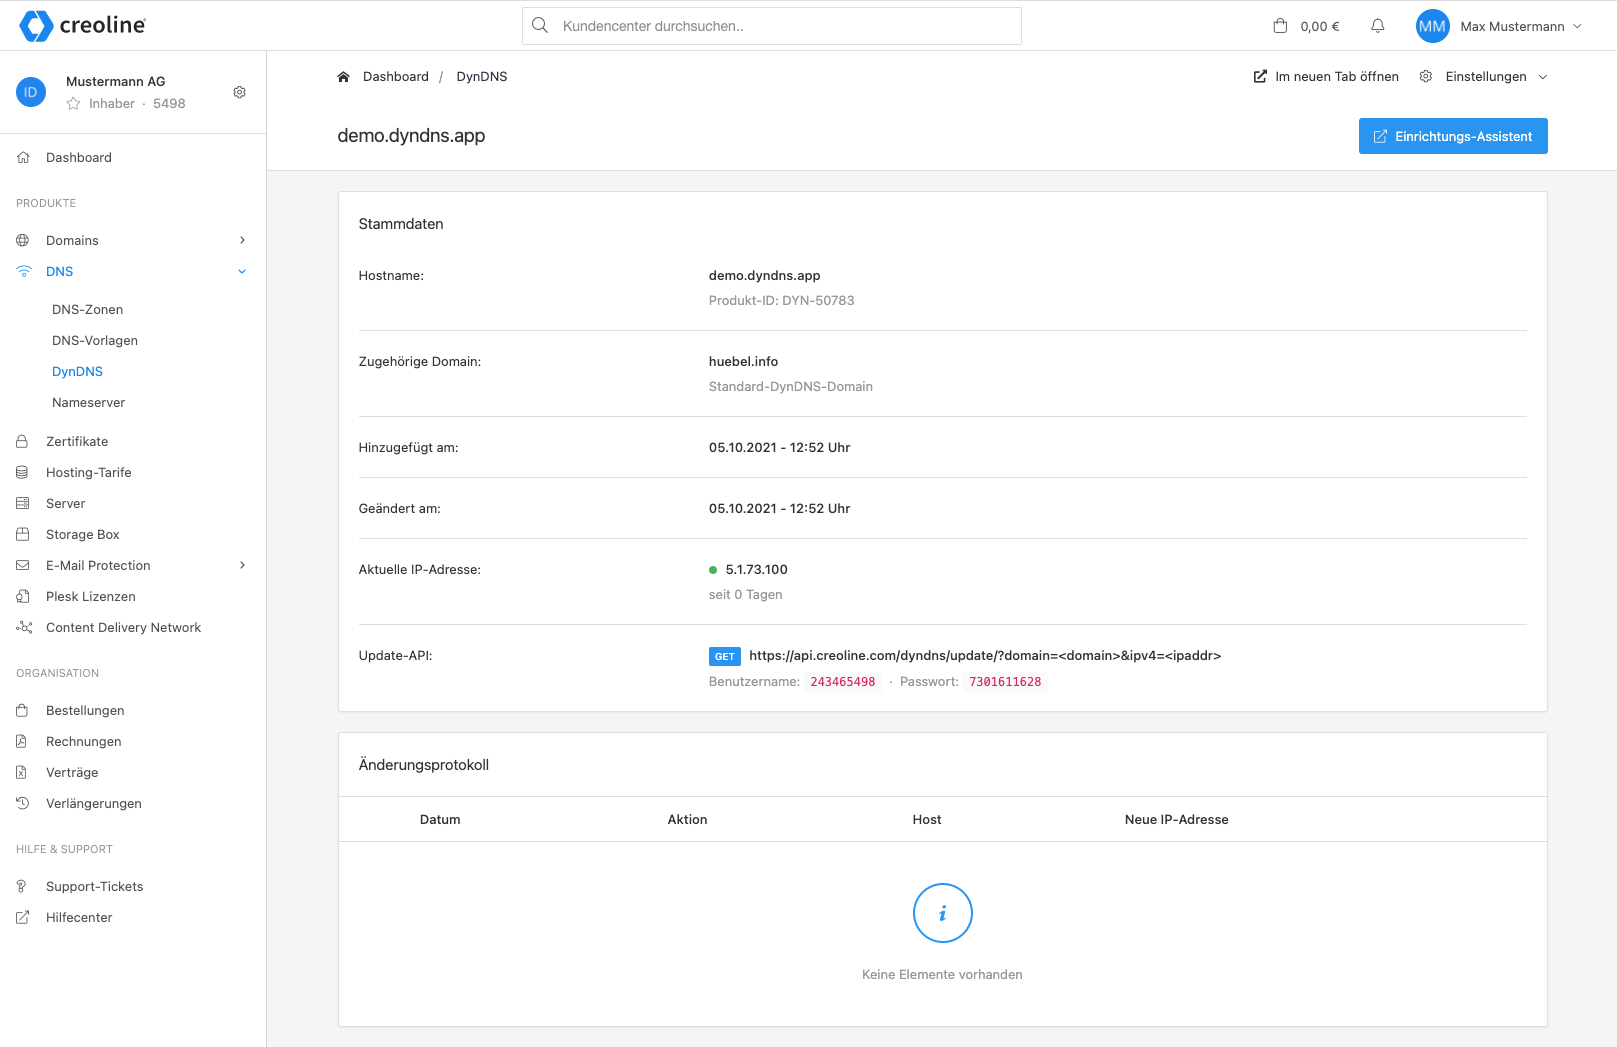Viewport: 1617px width, 1047px height.
Task: Click the green IP status dot
Action: point(713,570)
